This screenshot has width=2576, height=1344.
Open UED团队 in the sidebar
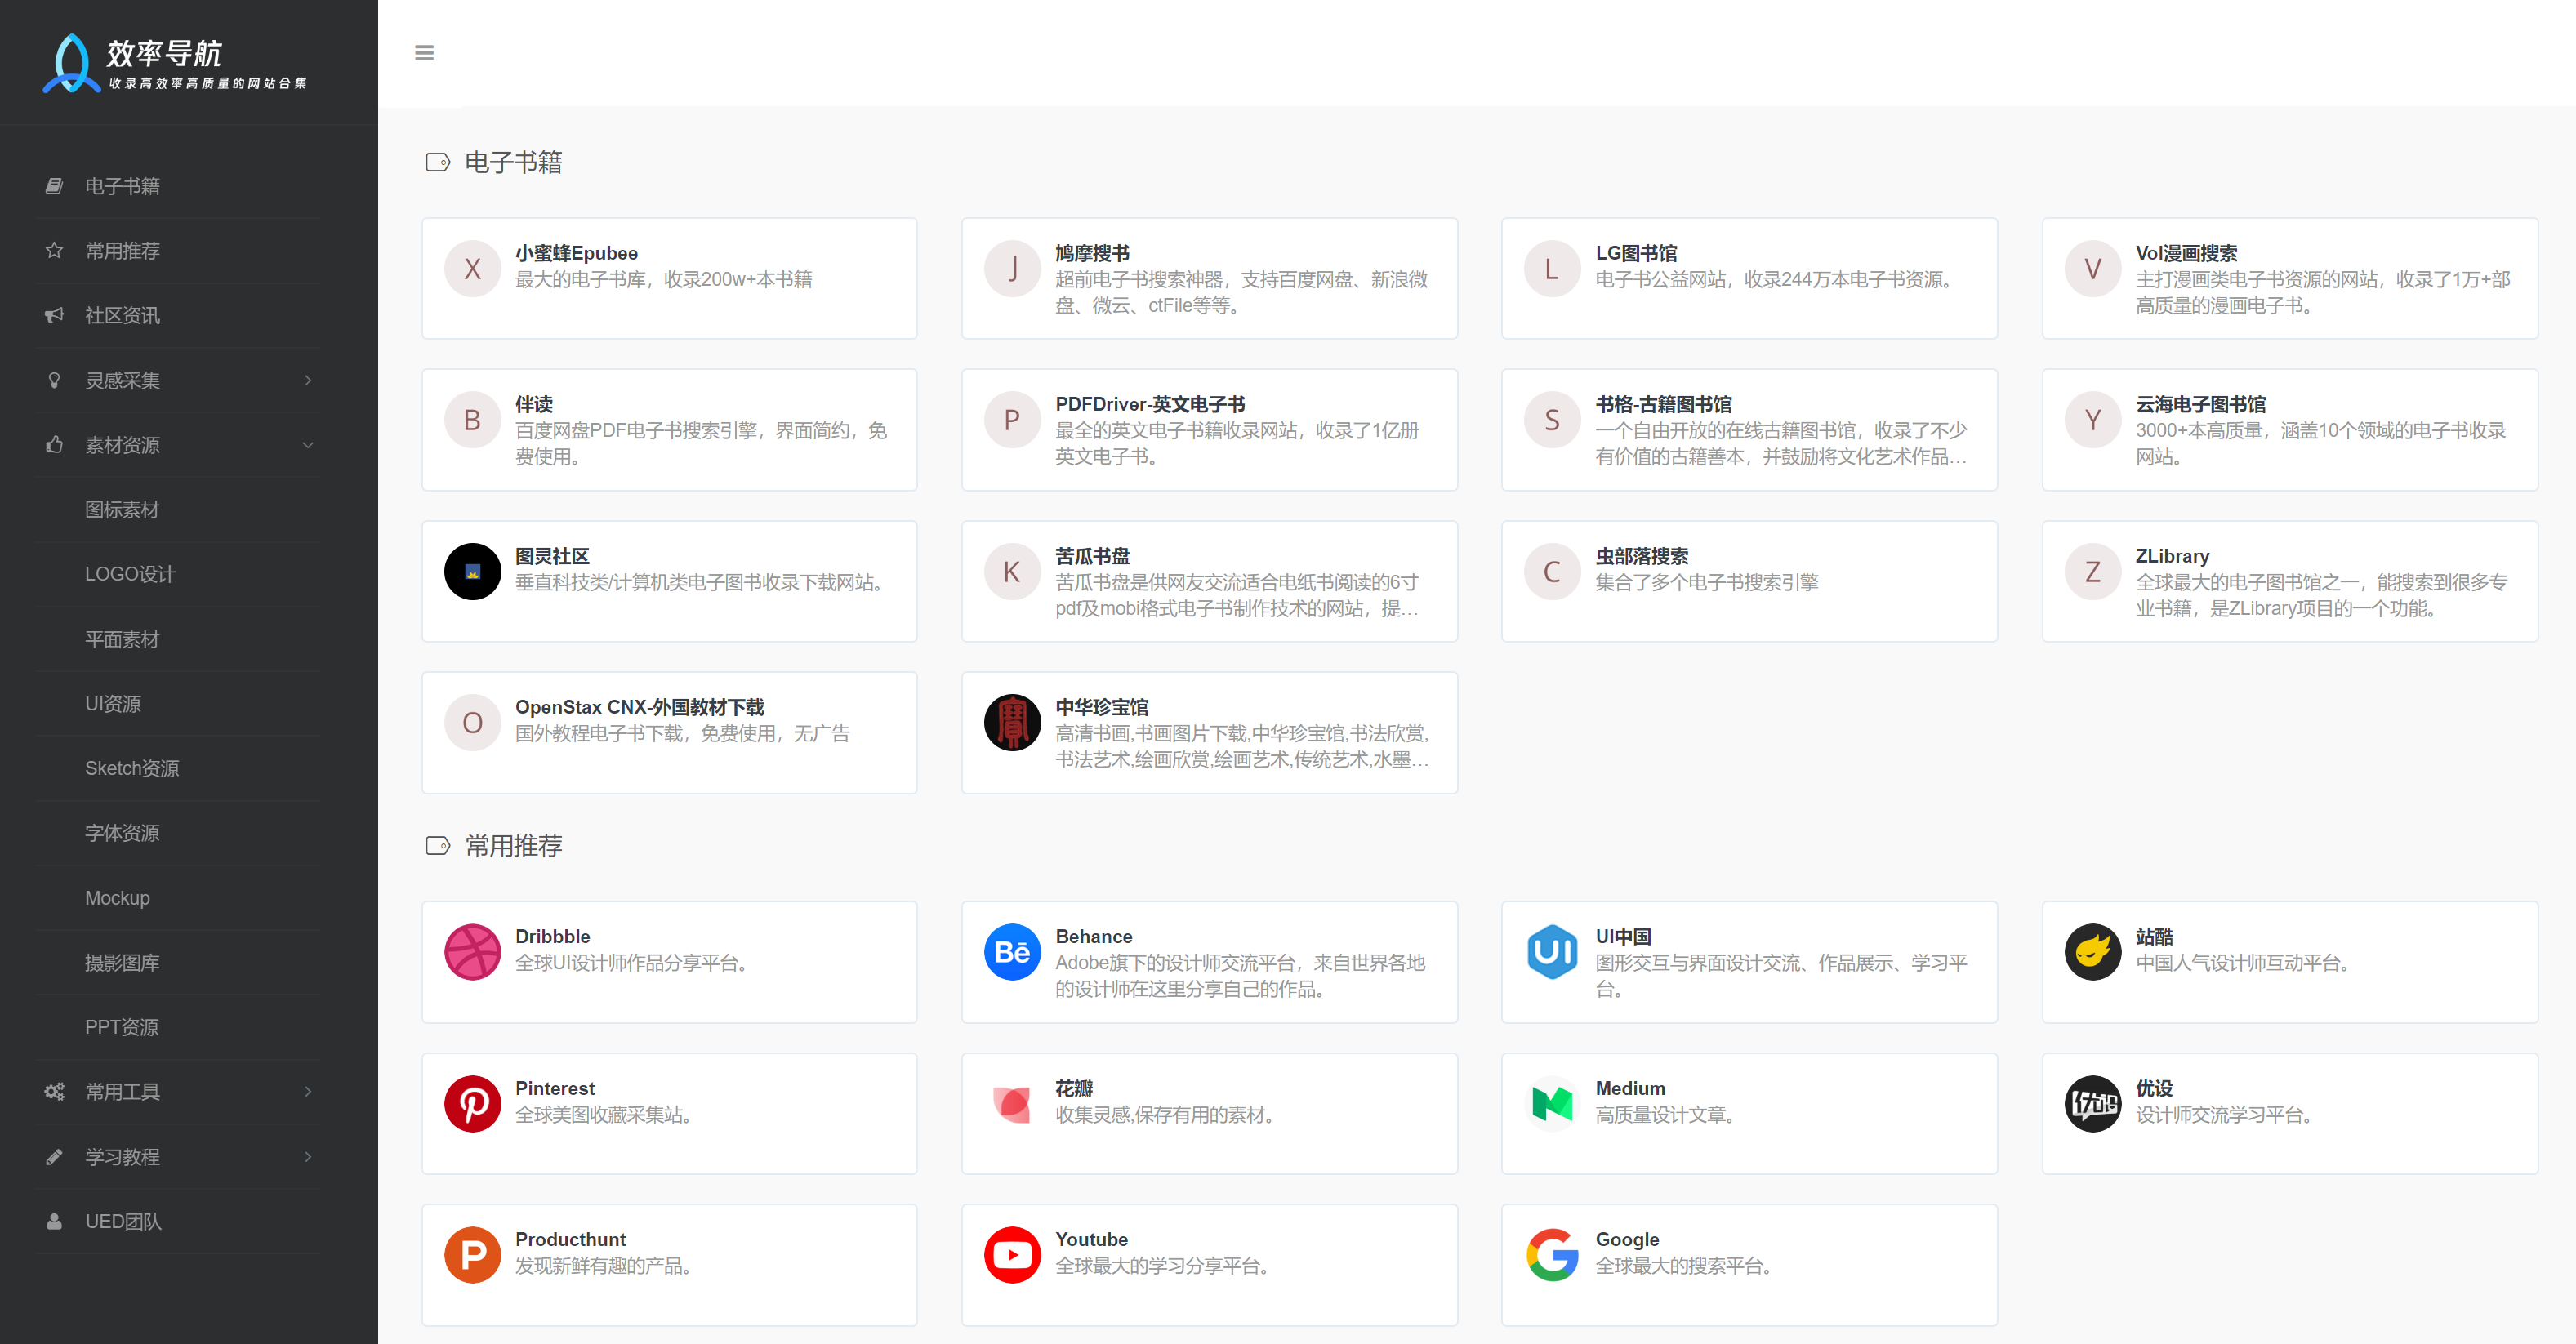pos(122,1221)
